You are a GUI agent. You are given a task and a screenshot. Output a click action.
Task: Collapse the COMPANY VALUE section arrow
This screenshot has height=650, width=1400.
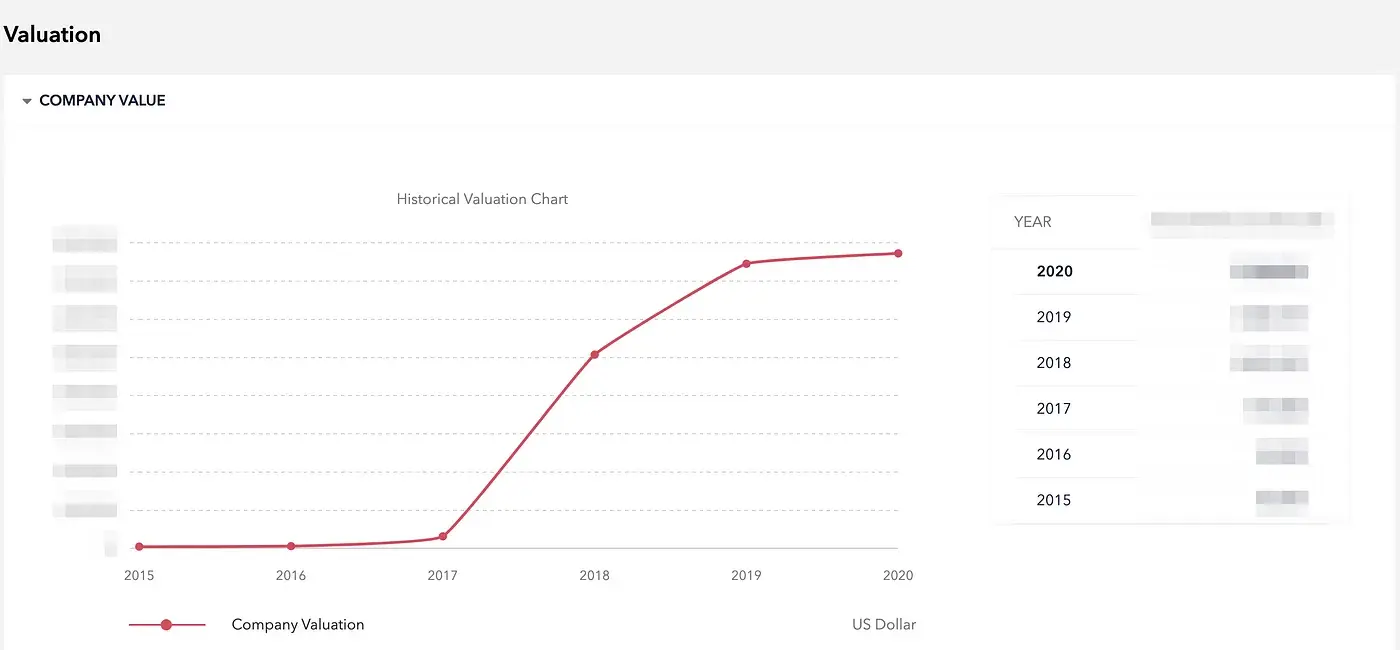tap(27, 101)
